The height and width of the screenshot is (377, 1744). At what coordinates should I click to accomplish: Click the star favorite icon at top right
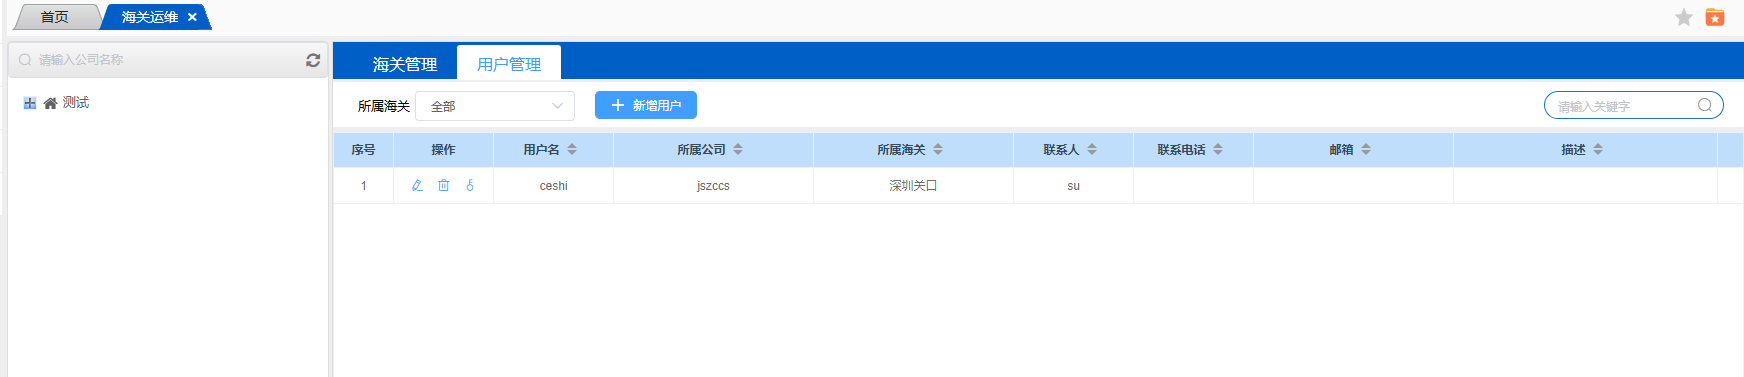coord(1684,17)
